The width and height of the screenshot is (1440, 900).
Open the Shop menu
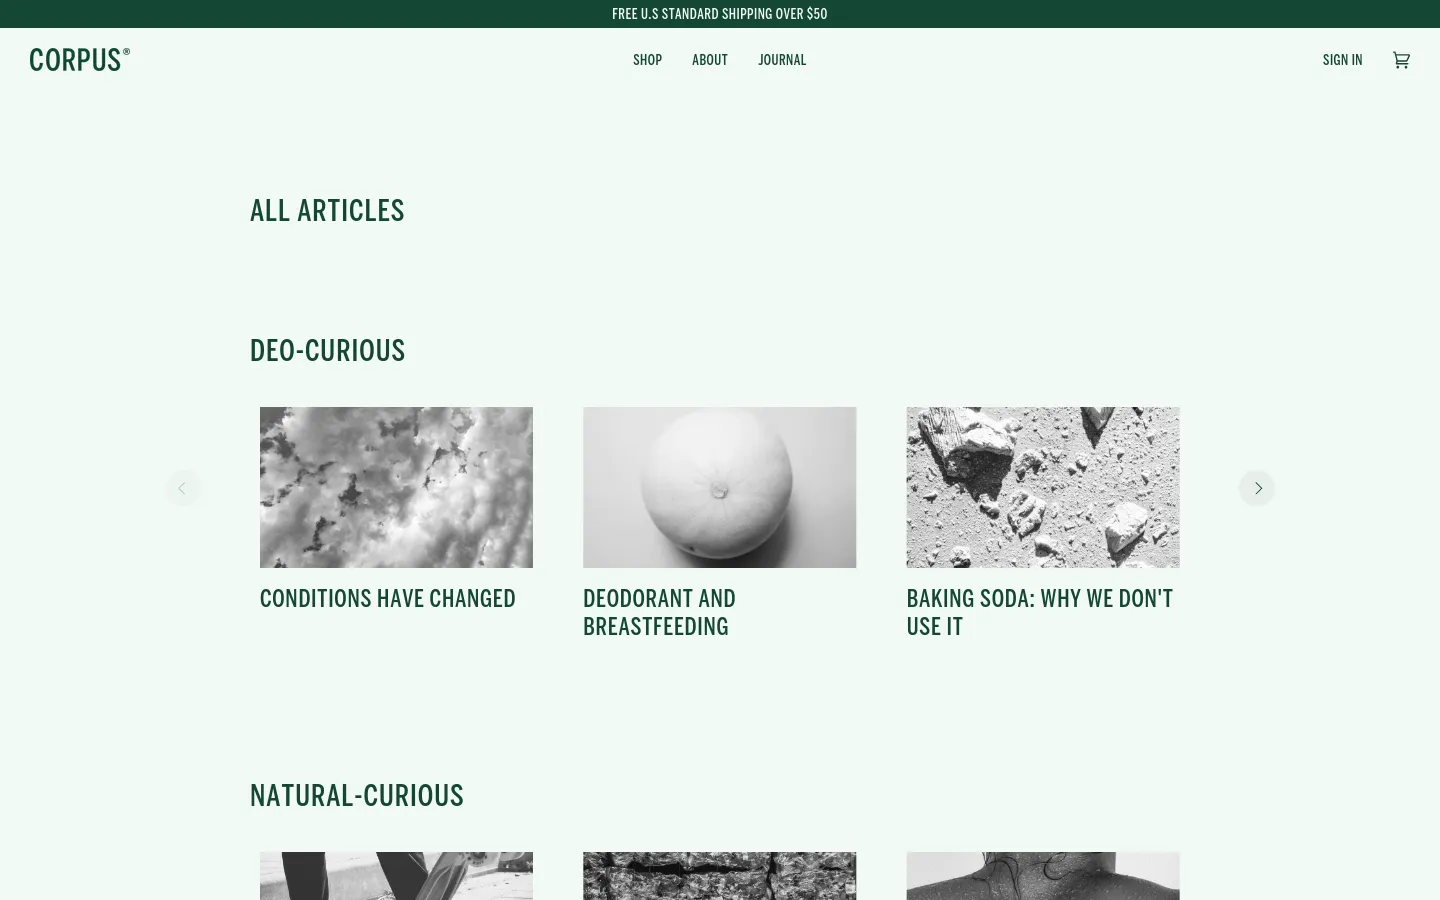click(647, 60)
